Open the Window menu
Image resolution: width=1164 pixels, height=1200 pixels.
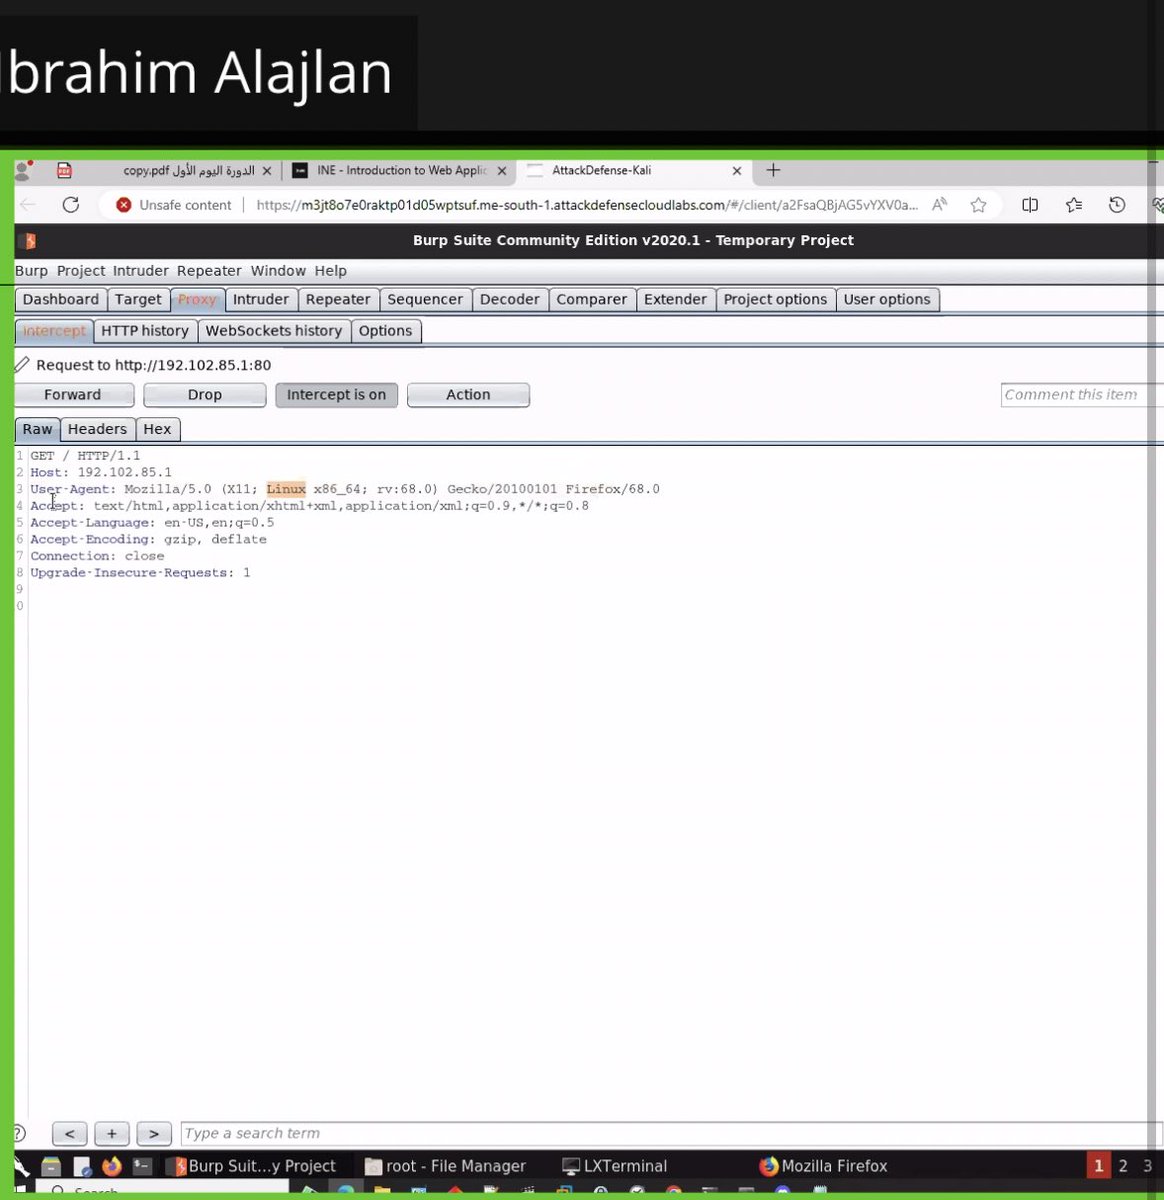coord(278,271)
